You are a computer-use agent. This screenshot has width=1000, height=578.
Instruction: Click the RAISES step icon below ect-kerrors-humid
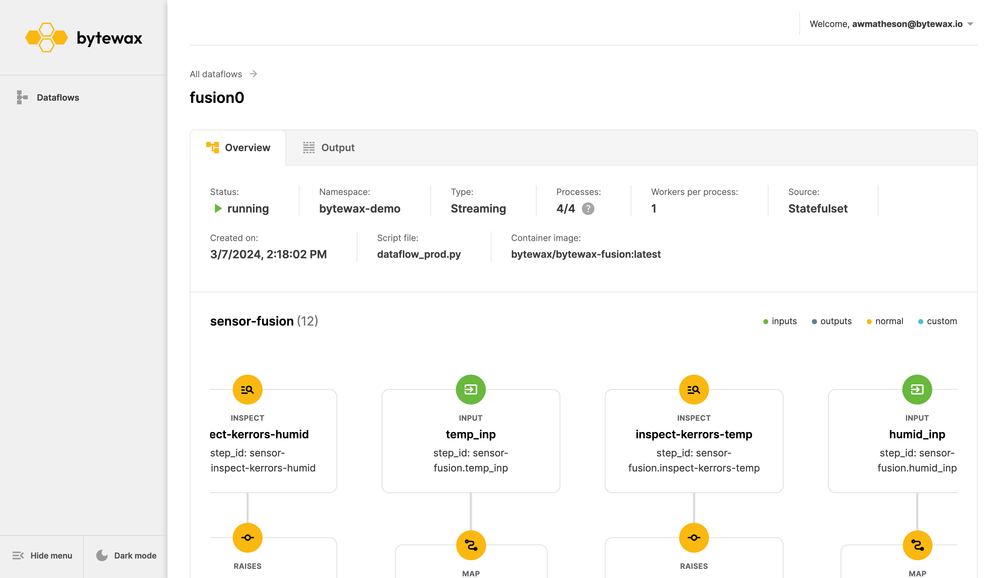[247, 537]
